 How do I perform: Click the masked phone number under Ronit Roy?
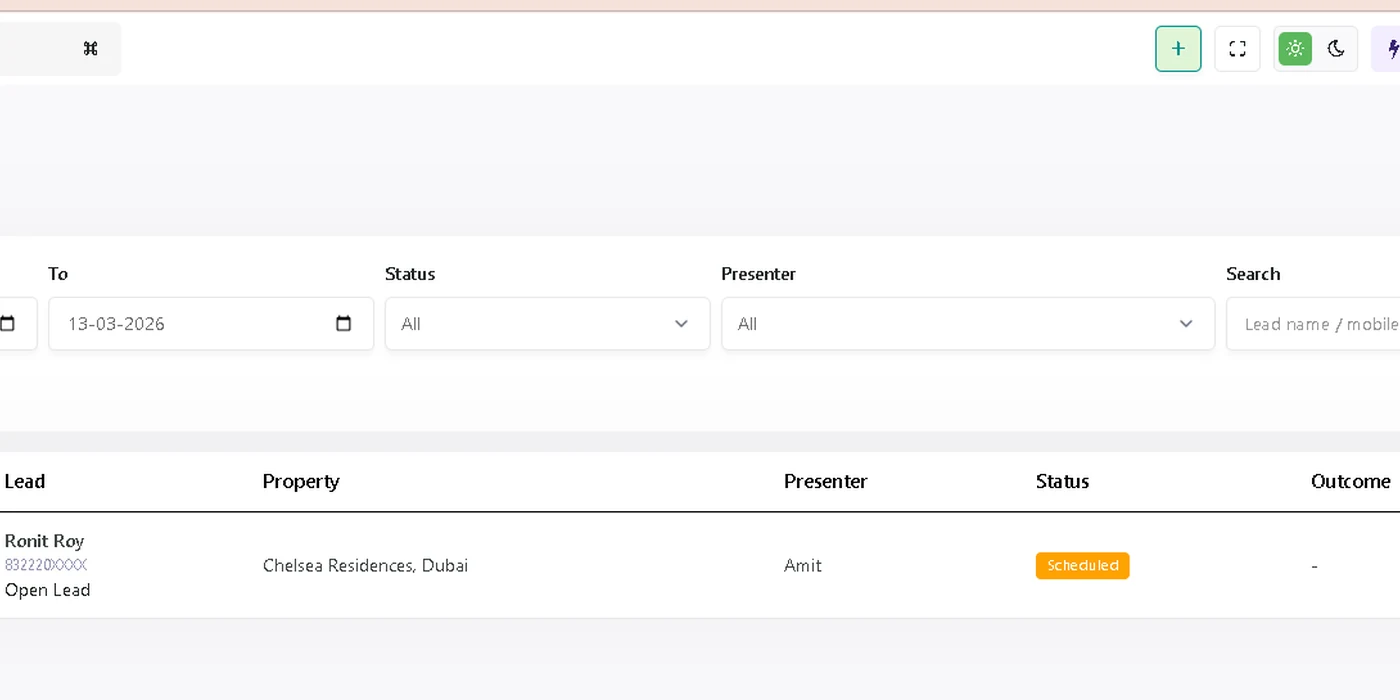(x=46, y=565)
